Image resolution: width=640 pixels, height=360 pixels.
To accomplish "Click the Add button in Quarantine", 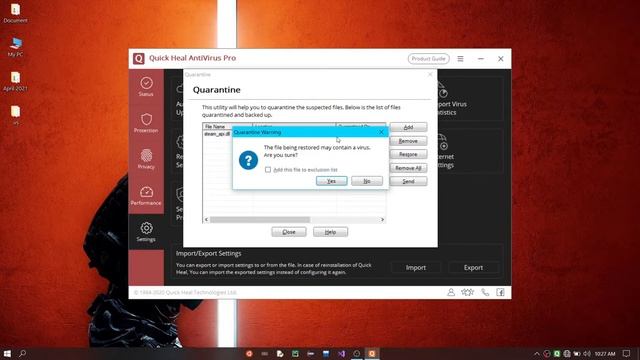I will [x=408, y=127].
